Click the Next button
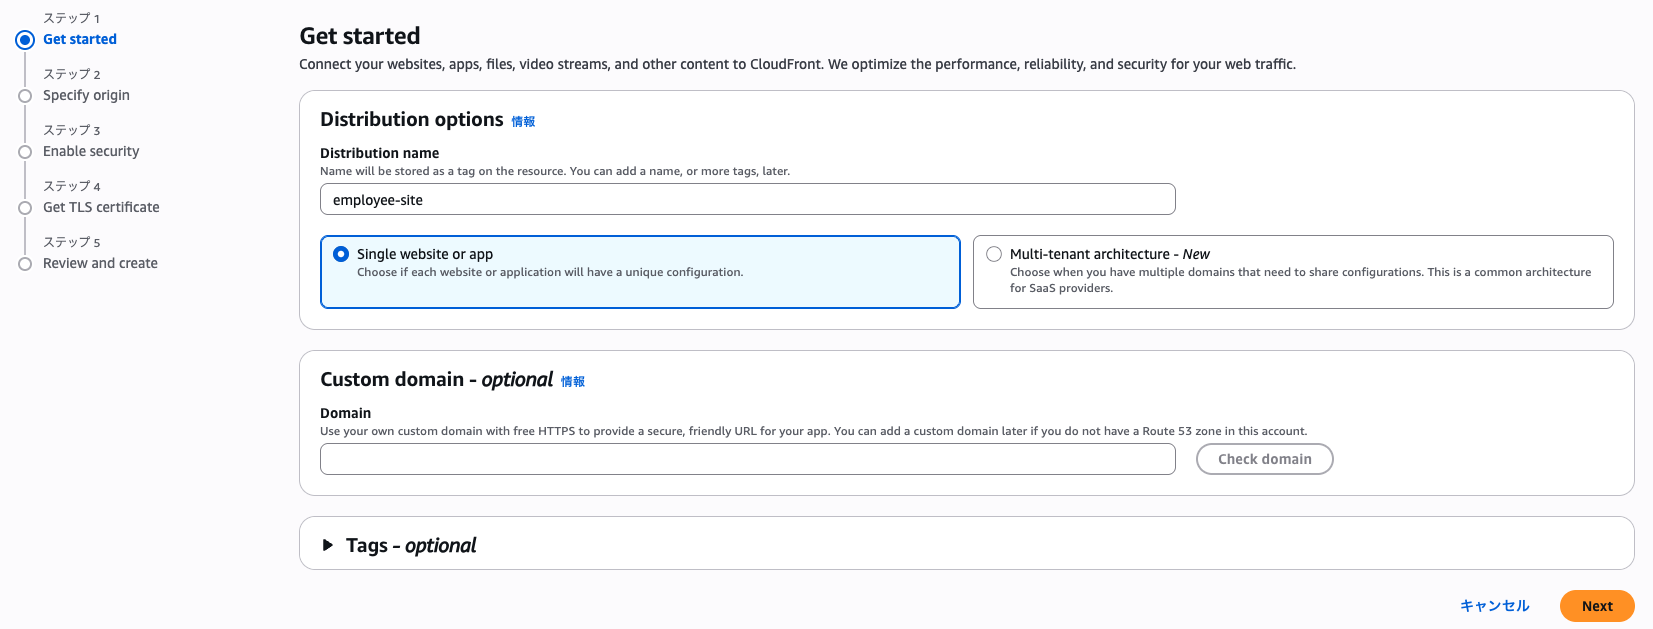This screenshot has height=629, width=1653. coord(1596,606)
